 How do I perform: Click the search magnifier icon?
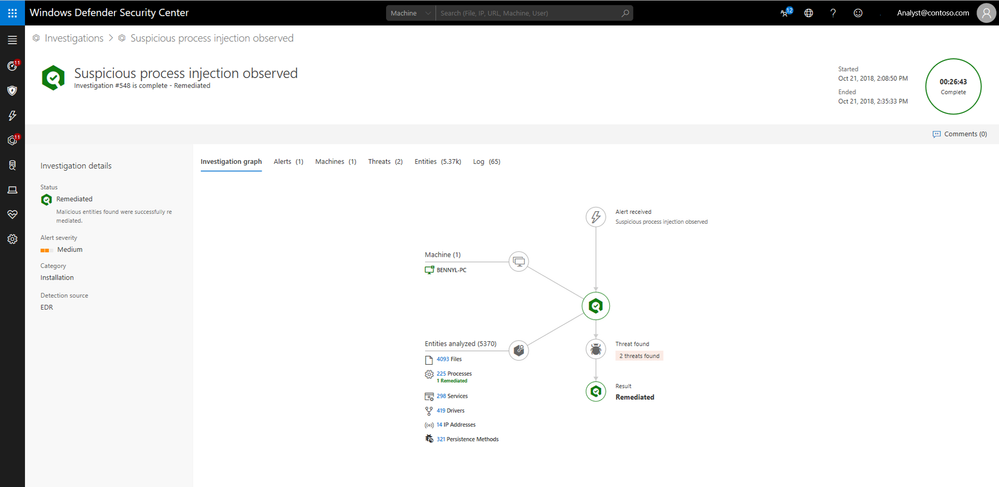click(625, 13)
